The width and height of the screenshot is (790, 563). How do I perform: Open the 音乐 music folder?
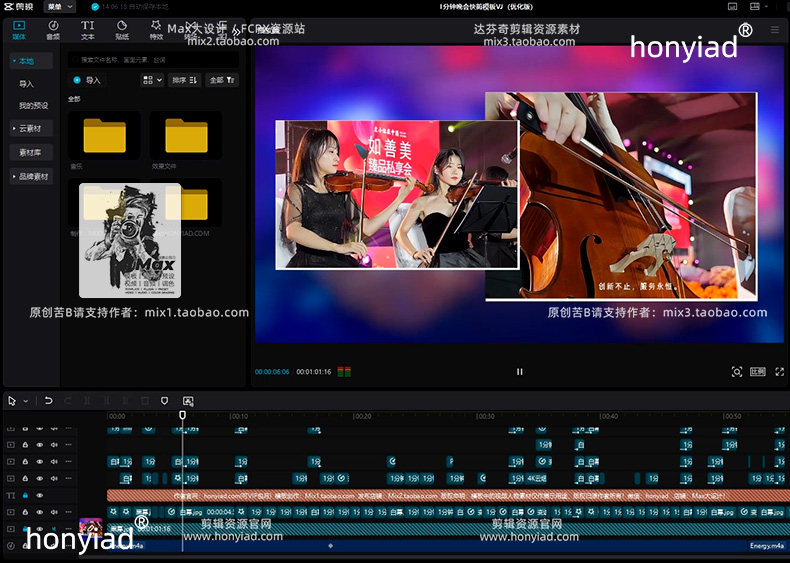pos(104,136)
